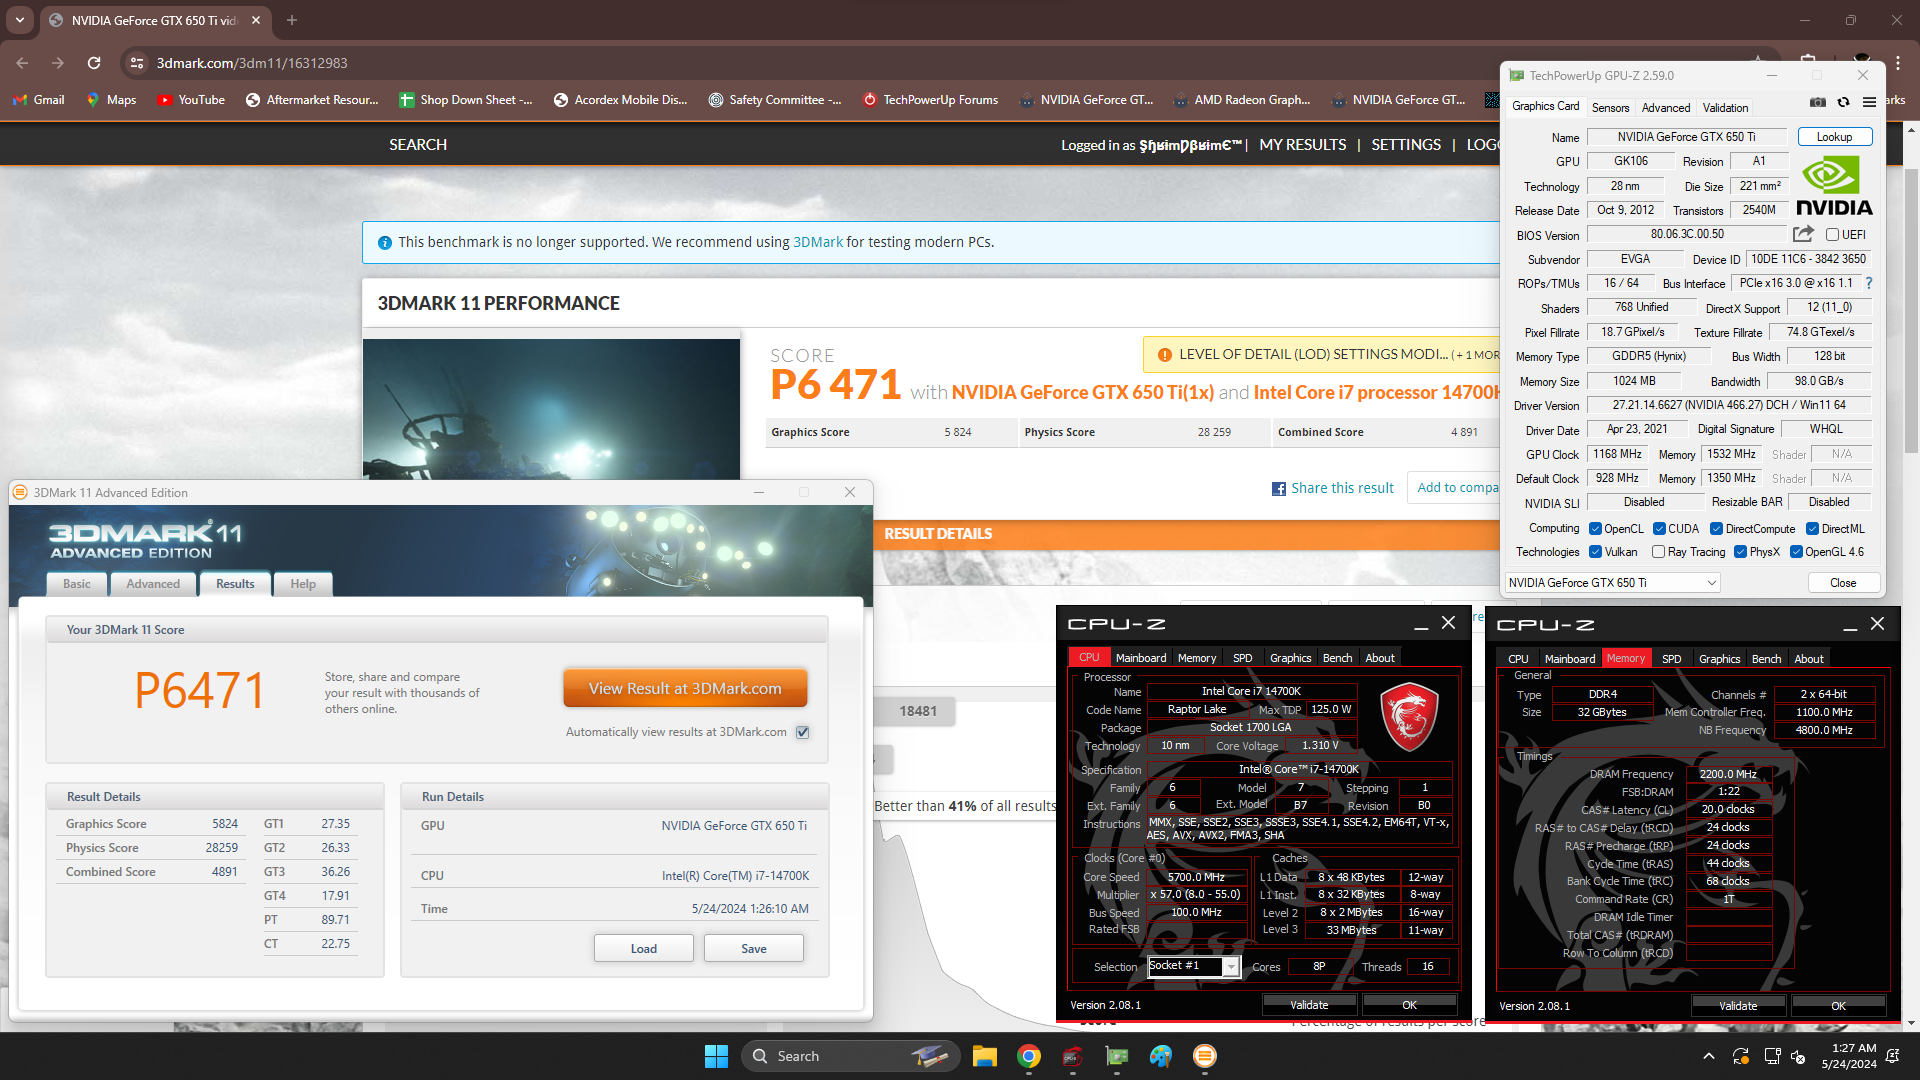Click the Chrome address bar URL
1920x1080 pixels.
click(252, 63)
